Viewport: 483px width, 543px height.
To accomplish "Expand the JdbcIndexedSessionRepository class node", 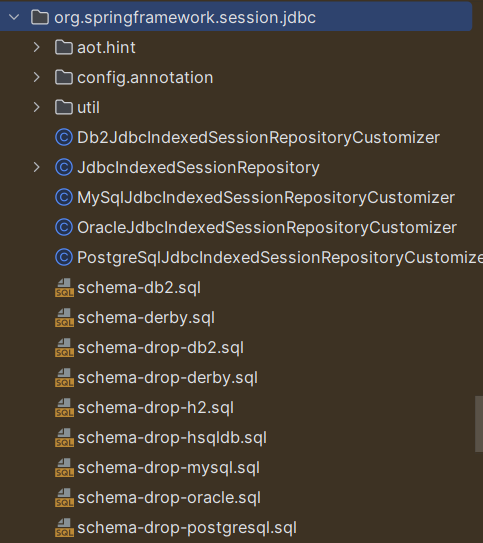I will (x=37, y=168).
